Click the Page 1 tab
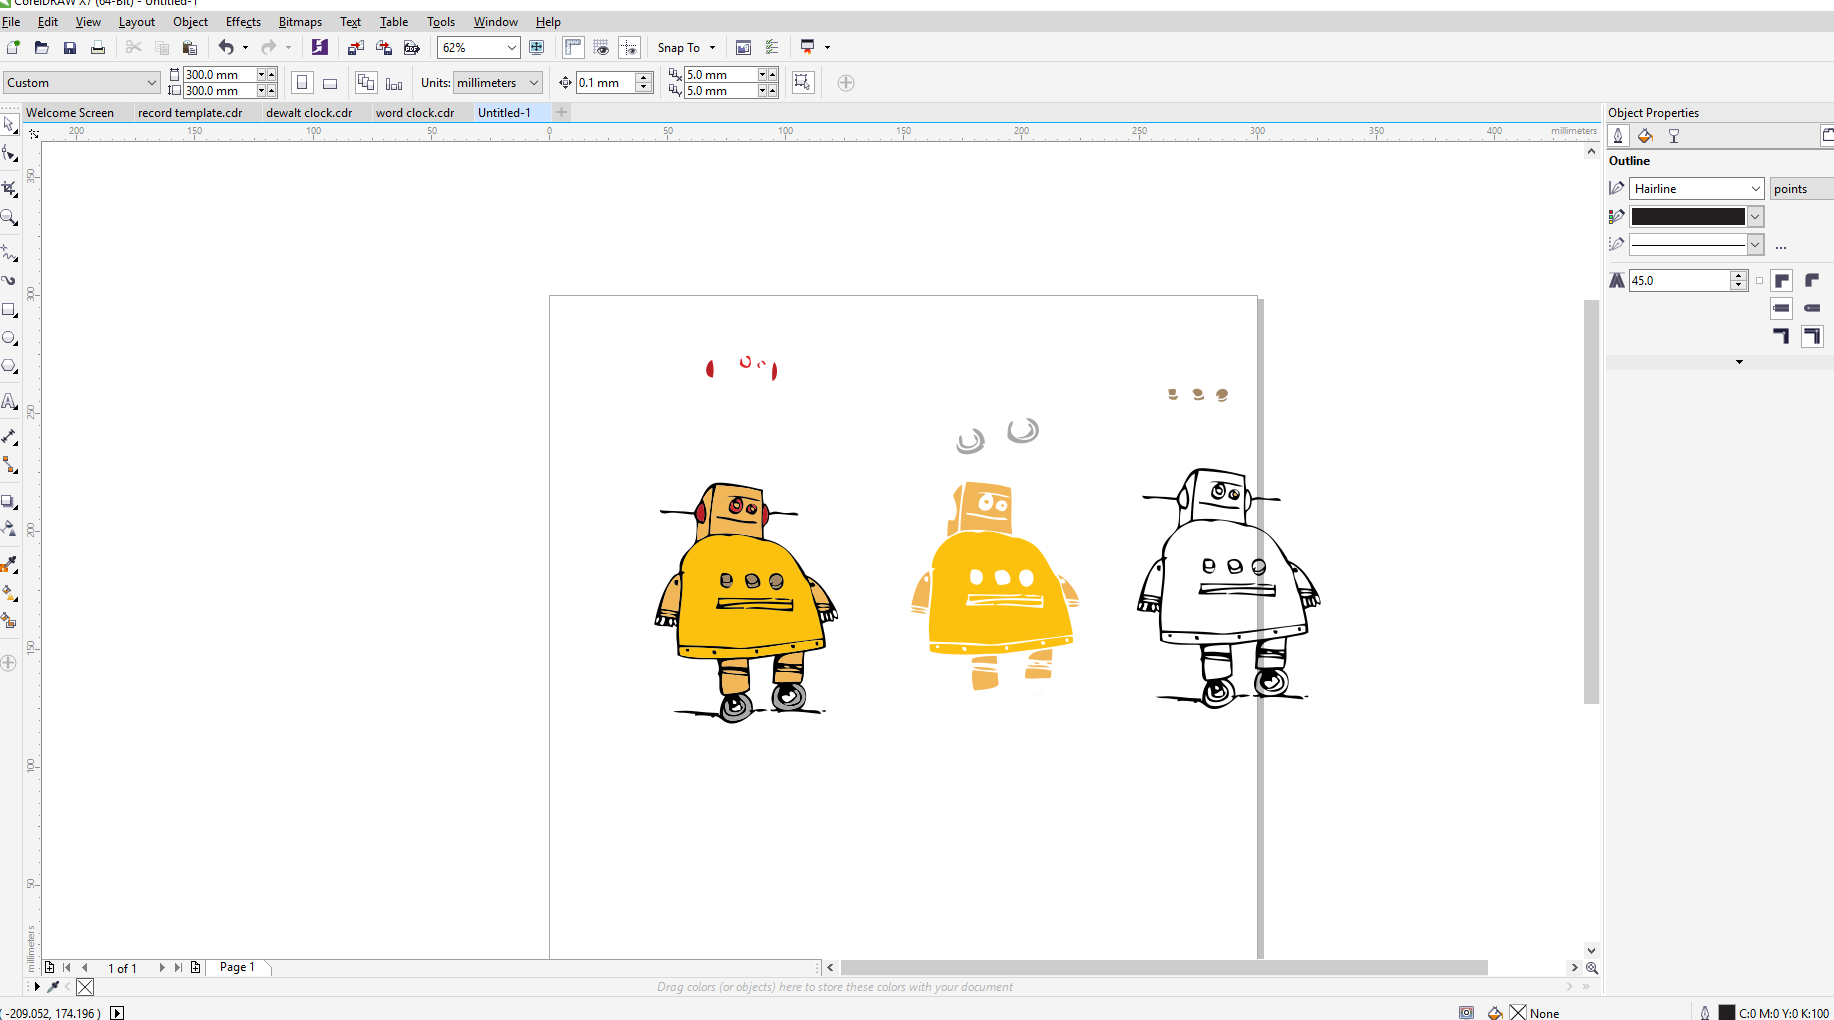Viewport: 1834px width, 1020px height. pos(237,967)
